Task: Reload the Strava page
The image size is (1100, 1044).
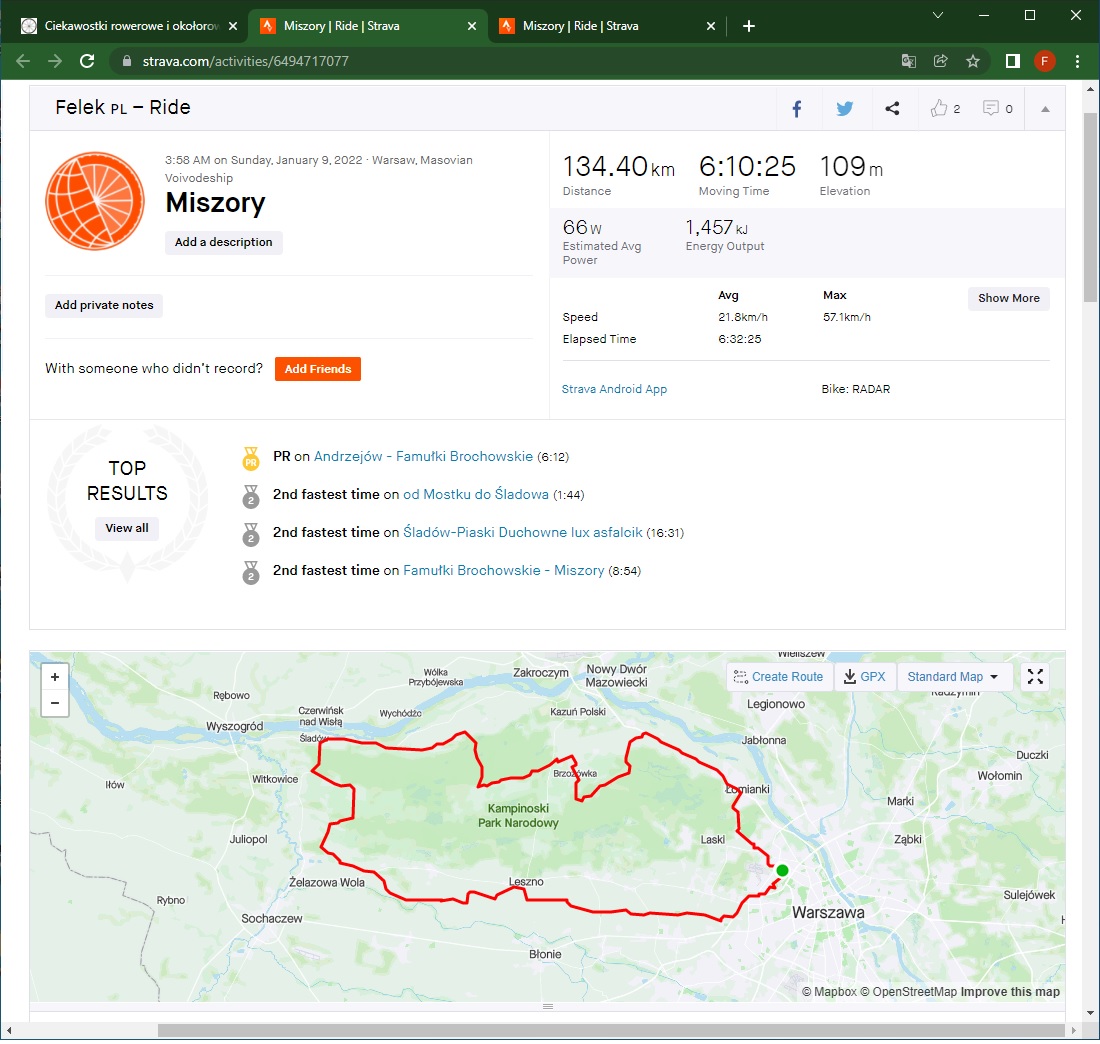Action: [x=87, y=61]
